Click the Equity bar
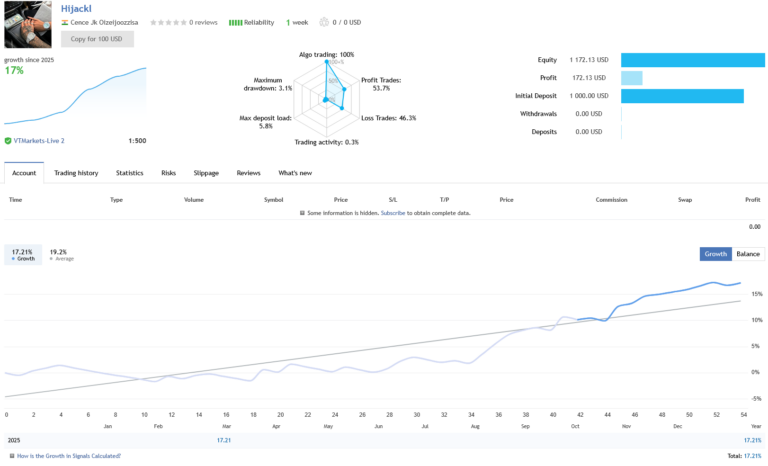The height and width of the screenshot is (466, 768). pos(693,60)
